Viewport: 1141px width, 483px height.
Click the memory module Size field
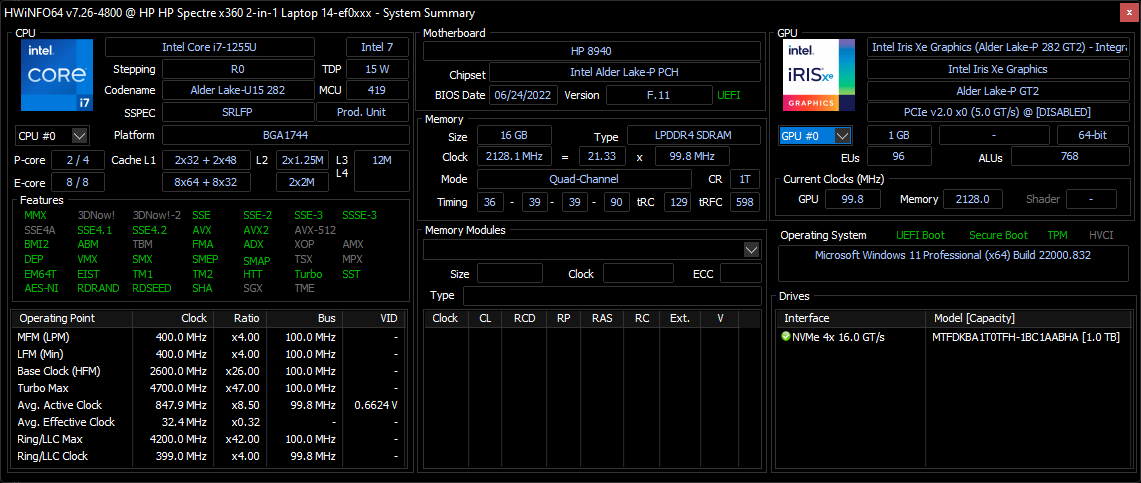coord(509,274)
